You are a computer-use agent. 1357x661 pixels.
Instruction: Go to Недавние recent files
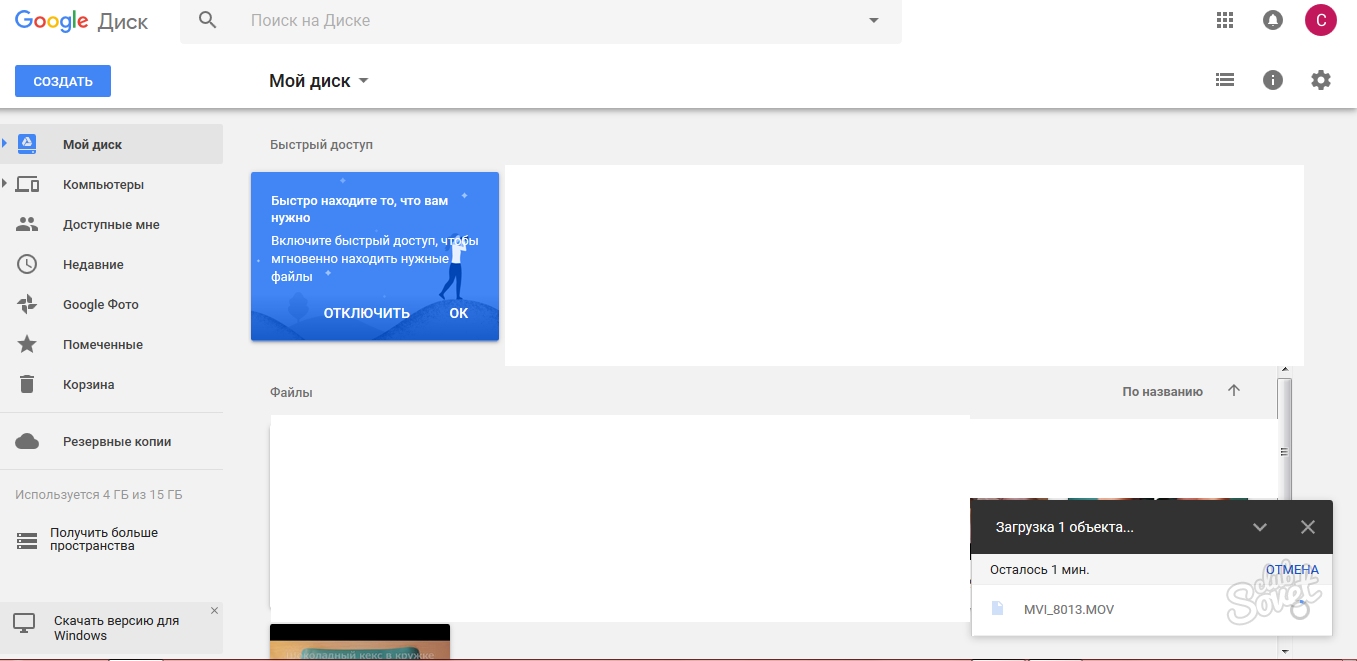[93, 265]
